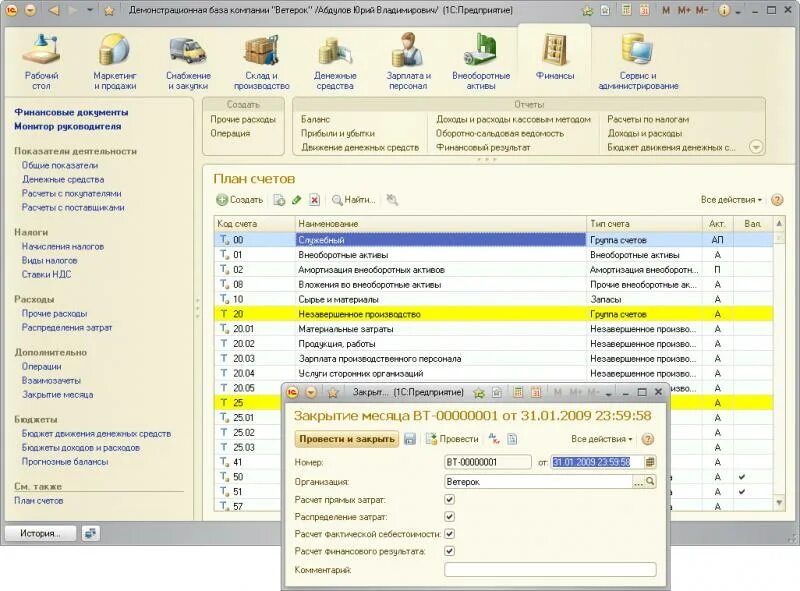Viewport: 800px width, 591px height.
Task: Toggle Расчет финансового результата checkbox
Action: (x=449, y=551)
